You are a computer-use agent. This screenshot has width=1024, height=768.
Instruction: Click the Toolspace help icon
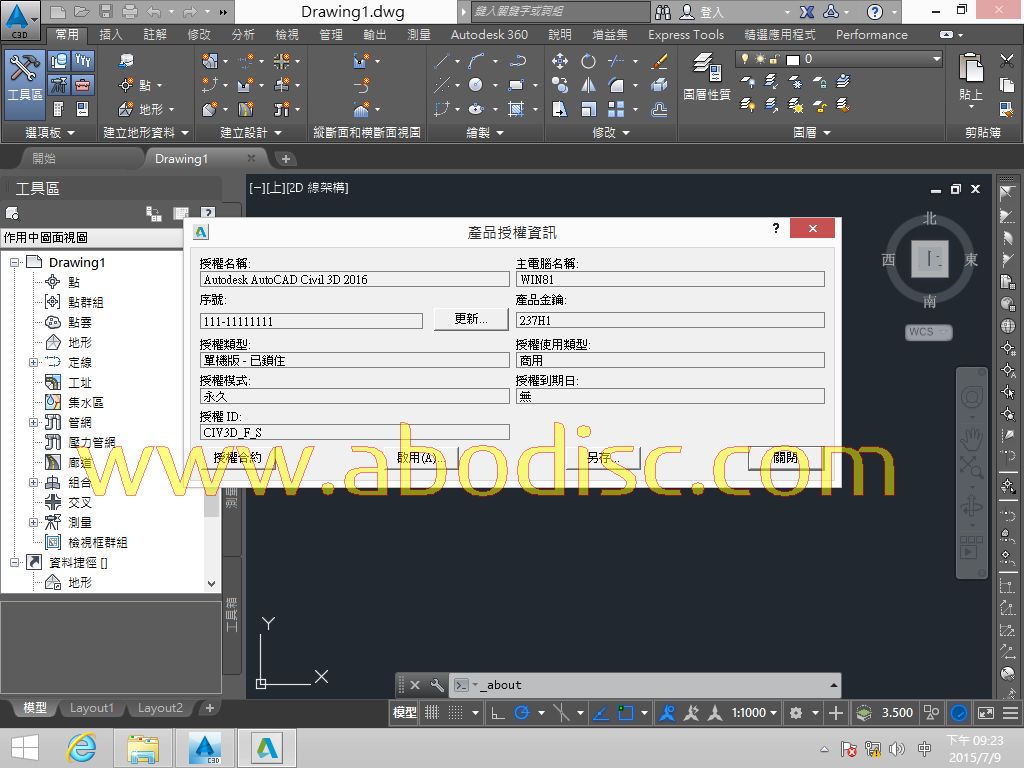click(x=208, y=213)
